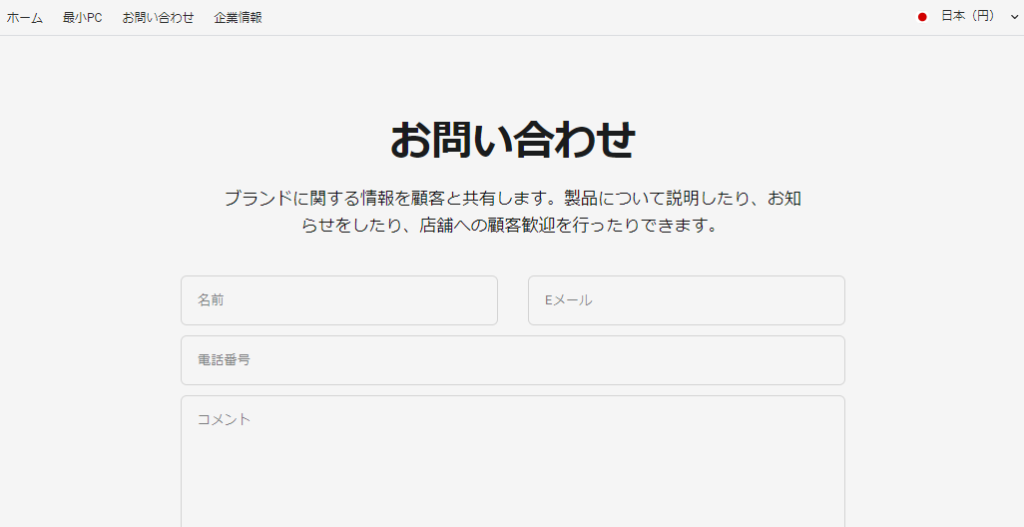Go to the ホーム page
The image size is (1024, 527).
click(x=25, y=17)
